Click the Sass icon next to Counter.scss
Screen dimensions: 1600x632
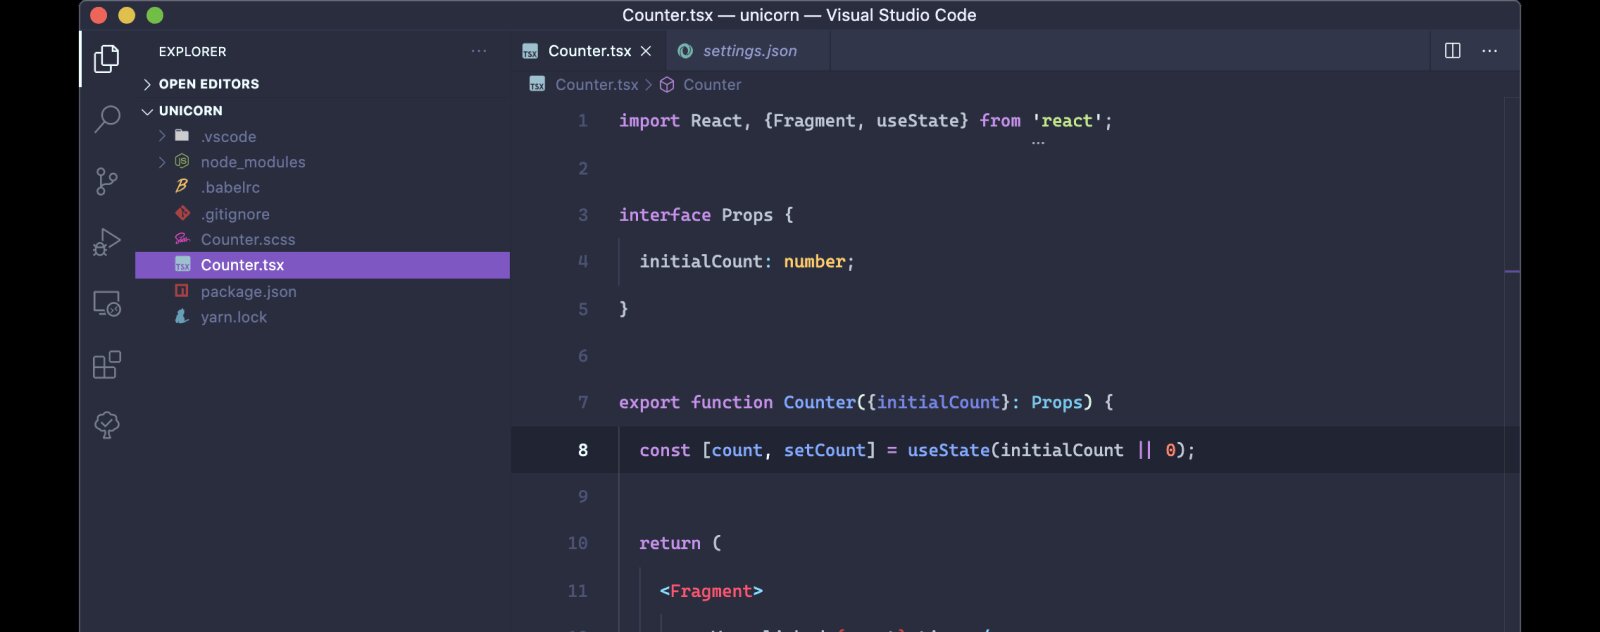coord(182,239)
